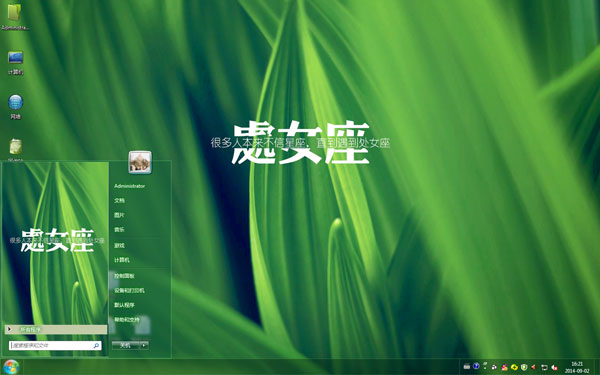Click the Windows Start orb
The height and width of the screenshot is (375, 600).
point(11,367)
